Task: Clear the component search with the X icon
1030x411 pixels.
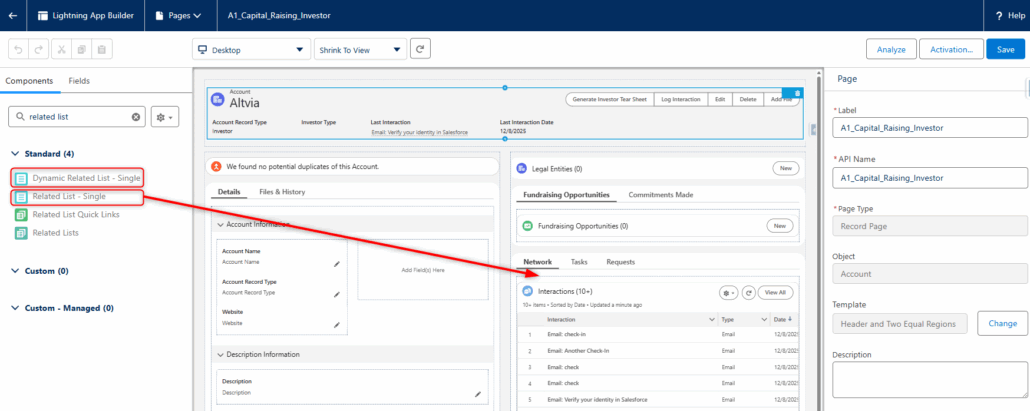Action: pyautogui.click(x=137, y=117)
